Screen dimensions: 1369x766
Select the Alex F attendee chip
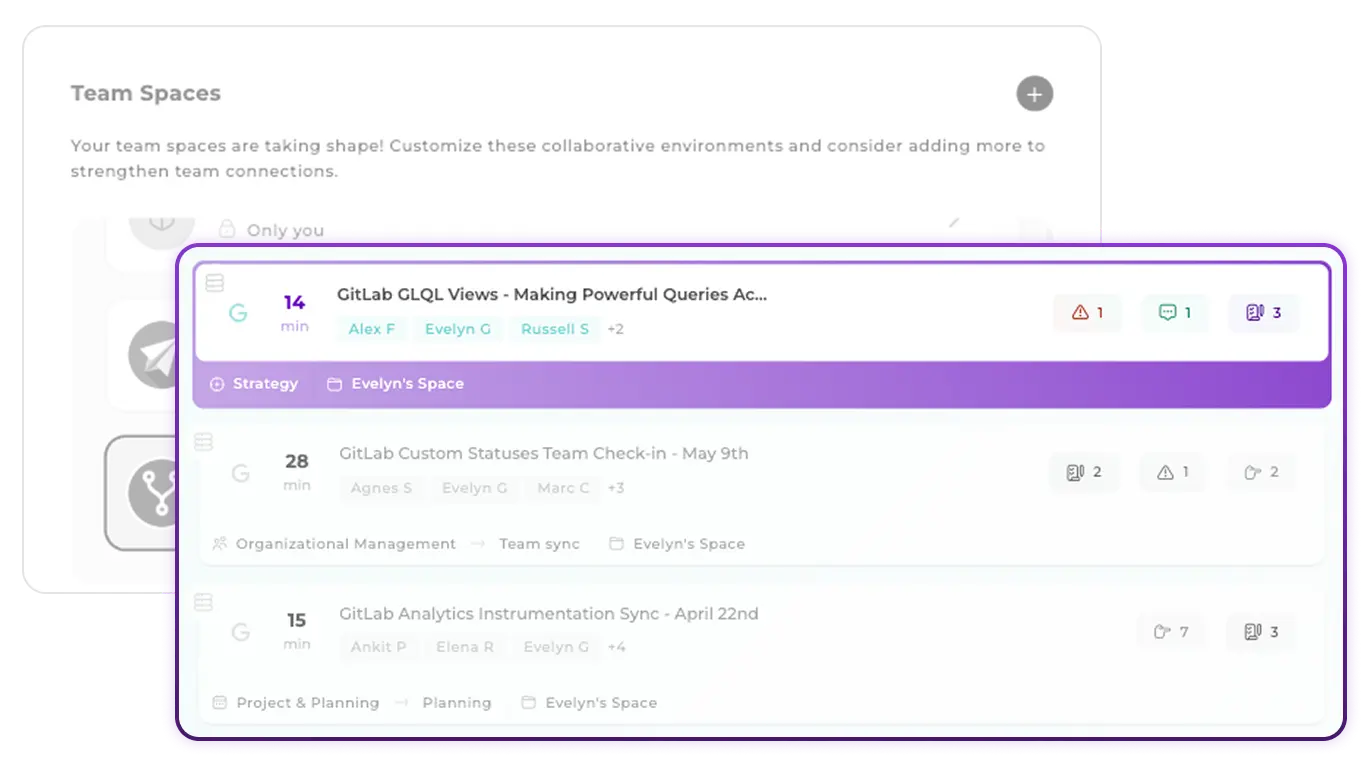[x=370, y=328]
